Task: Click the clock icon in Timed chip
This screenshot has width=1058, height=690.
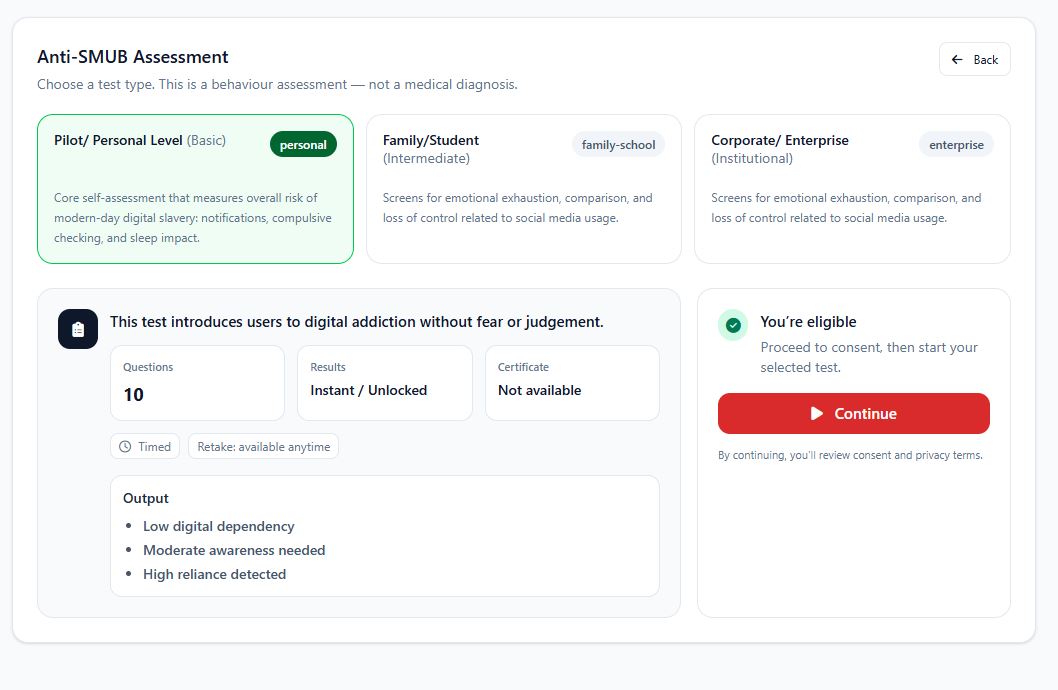Action: [x=125, y=447]
